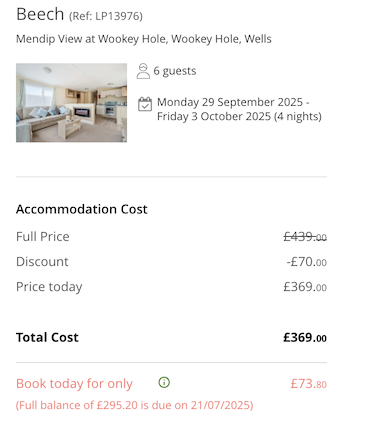Click the 6 guests label
This screenshot has height=433, width=383.
pyautogui.click(x=175, y=71)
